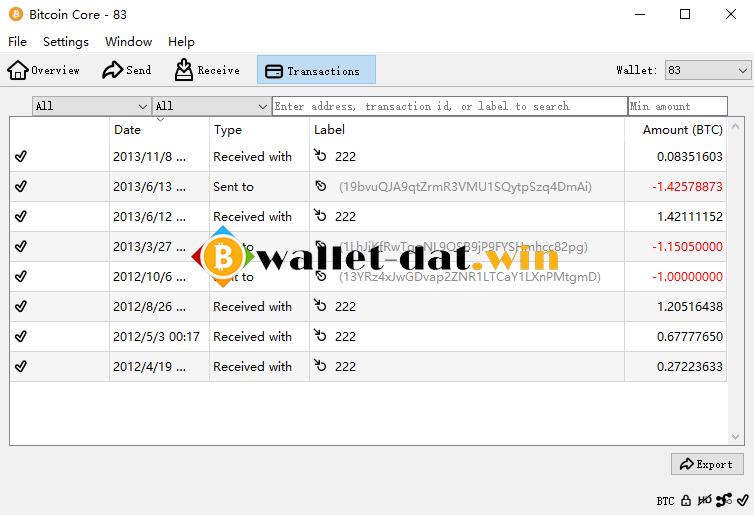The width and height of the screenshot is (754, 515).
Task: Expand the date filter dropdown set to All
Action: 91,106
